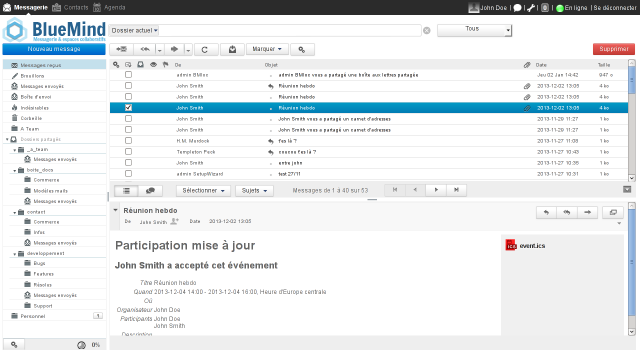The height and width of the screenshot is (360, 640).
Task: Open folder actions gear at sidebar bottom
Action: (x=14, y=345)
